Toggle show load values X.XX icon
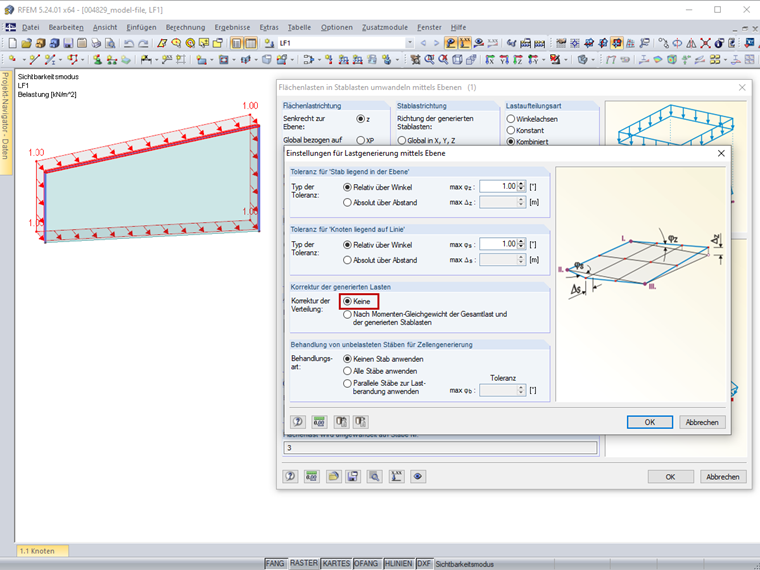The image size is (760, 570). (x=464, y=43)
